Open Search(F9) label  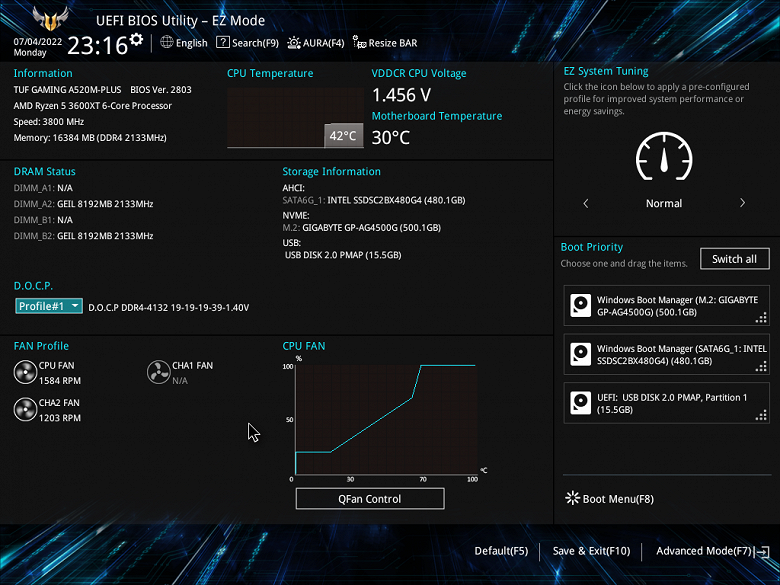click(255, 43)
